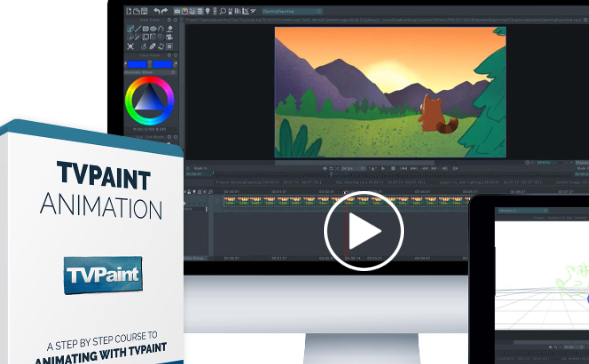Open the color wheel panel toolbar icon

[x=184, y=11]
